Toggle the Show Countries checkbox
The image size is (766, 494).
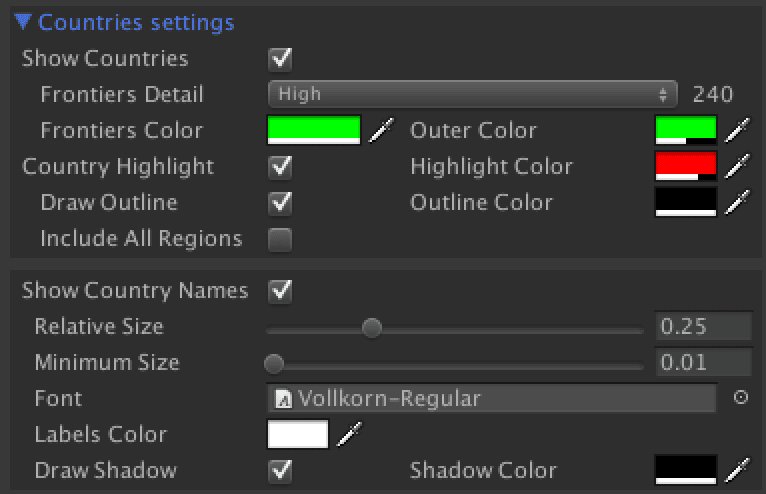tap(281, 58)
